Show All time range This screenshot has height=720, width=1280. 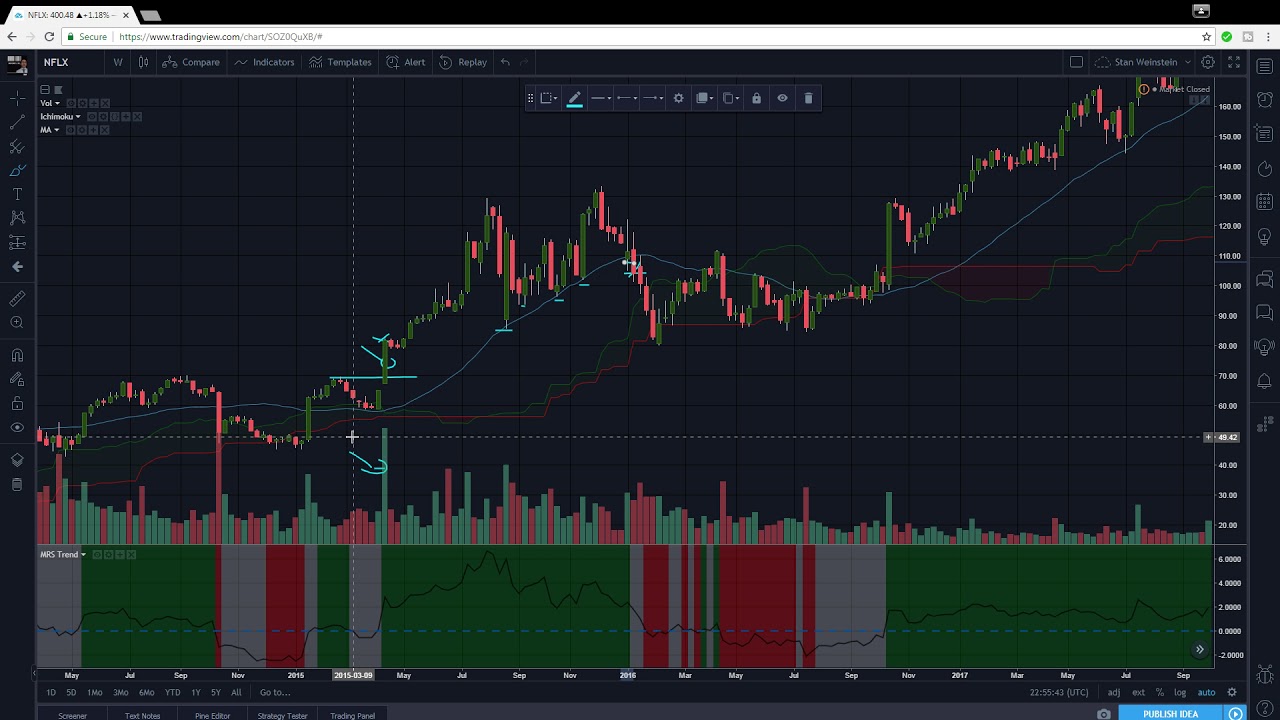click(236, 692)
